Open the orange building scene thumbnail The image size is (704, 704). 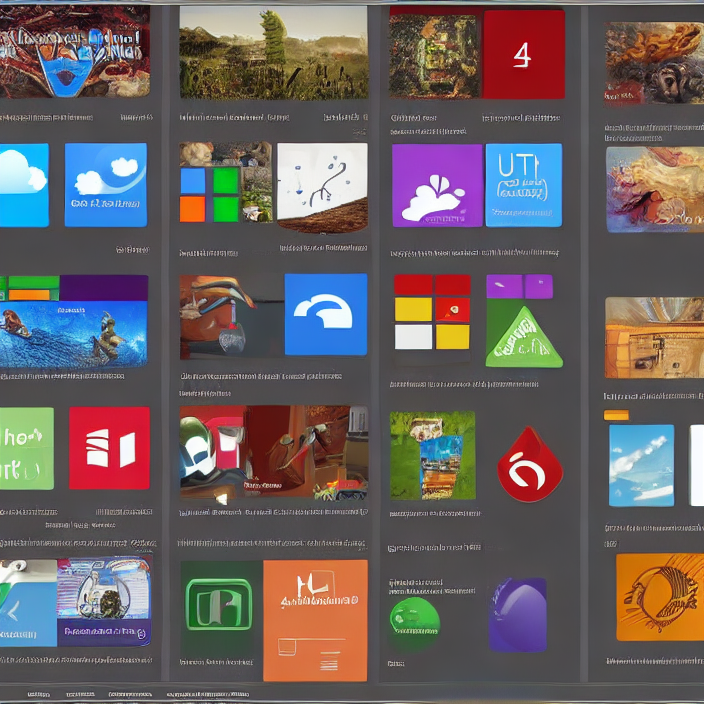click(x=654, y=337)
